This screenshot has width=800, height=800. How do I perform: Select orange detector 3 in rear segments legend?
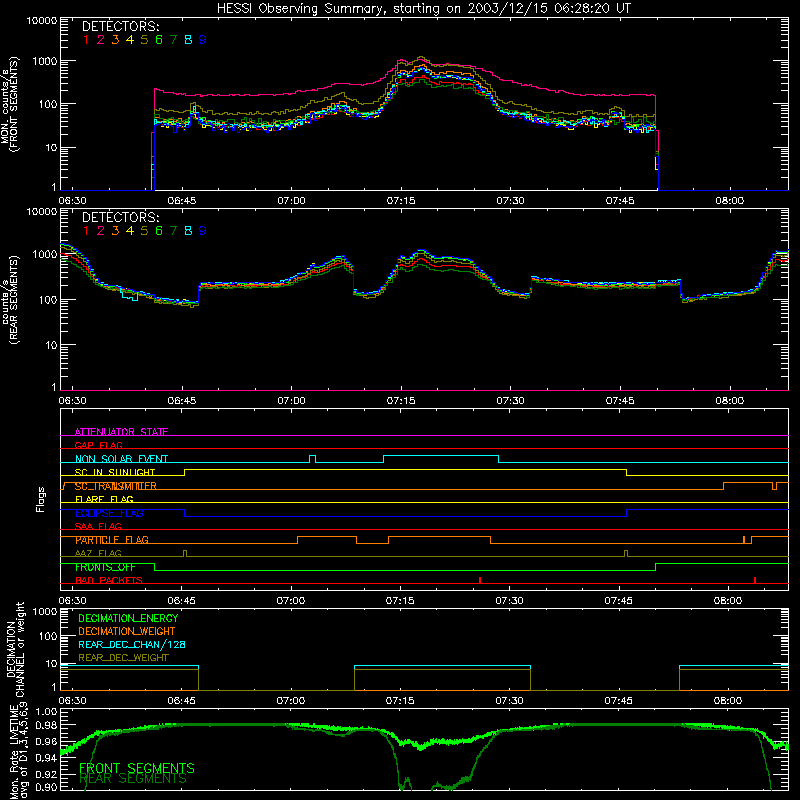coord(115,231)
